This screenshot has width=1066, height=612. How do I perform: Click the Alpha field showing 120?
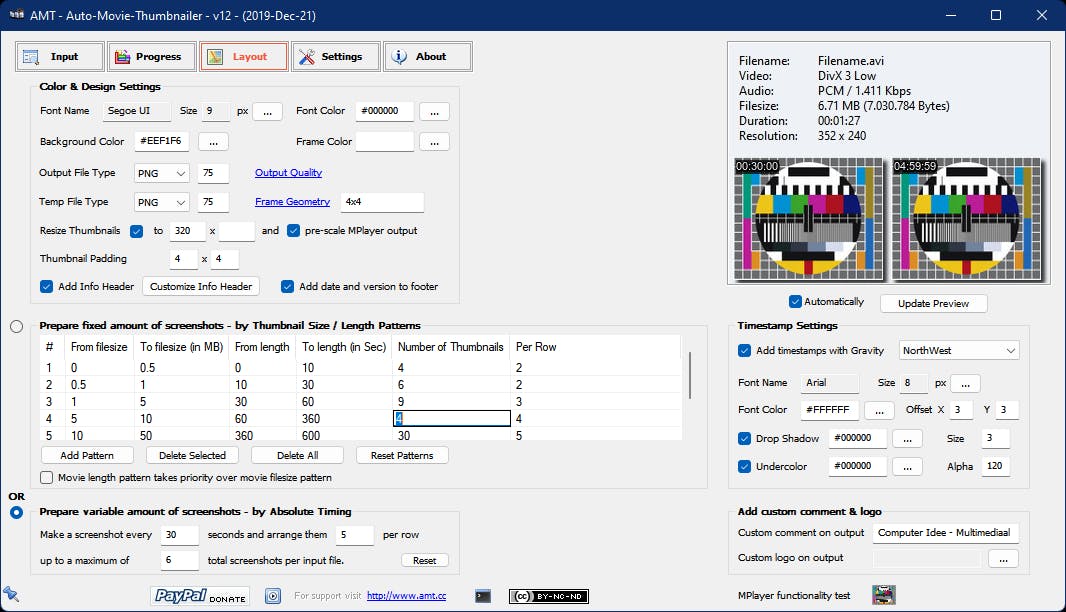[995, 466]
